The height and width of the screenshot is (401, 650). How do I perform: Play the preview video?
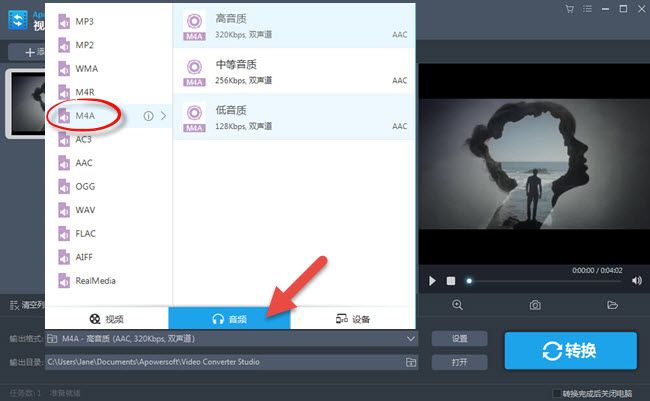432,281
